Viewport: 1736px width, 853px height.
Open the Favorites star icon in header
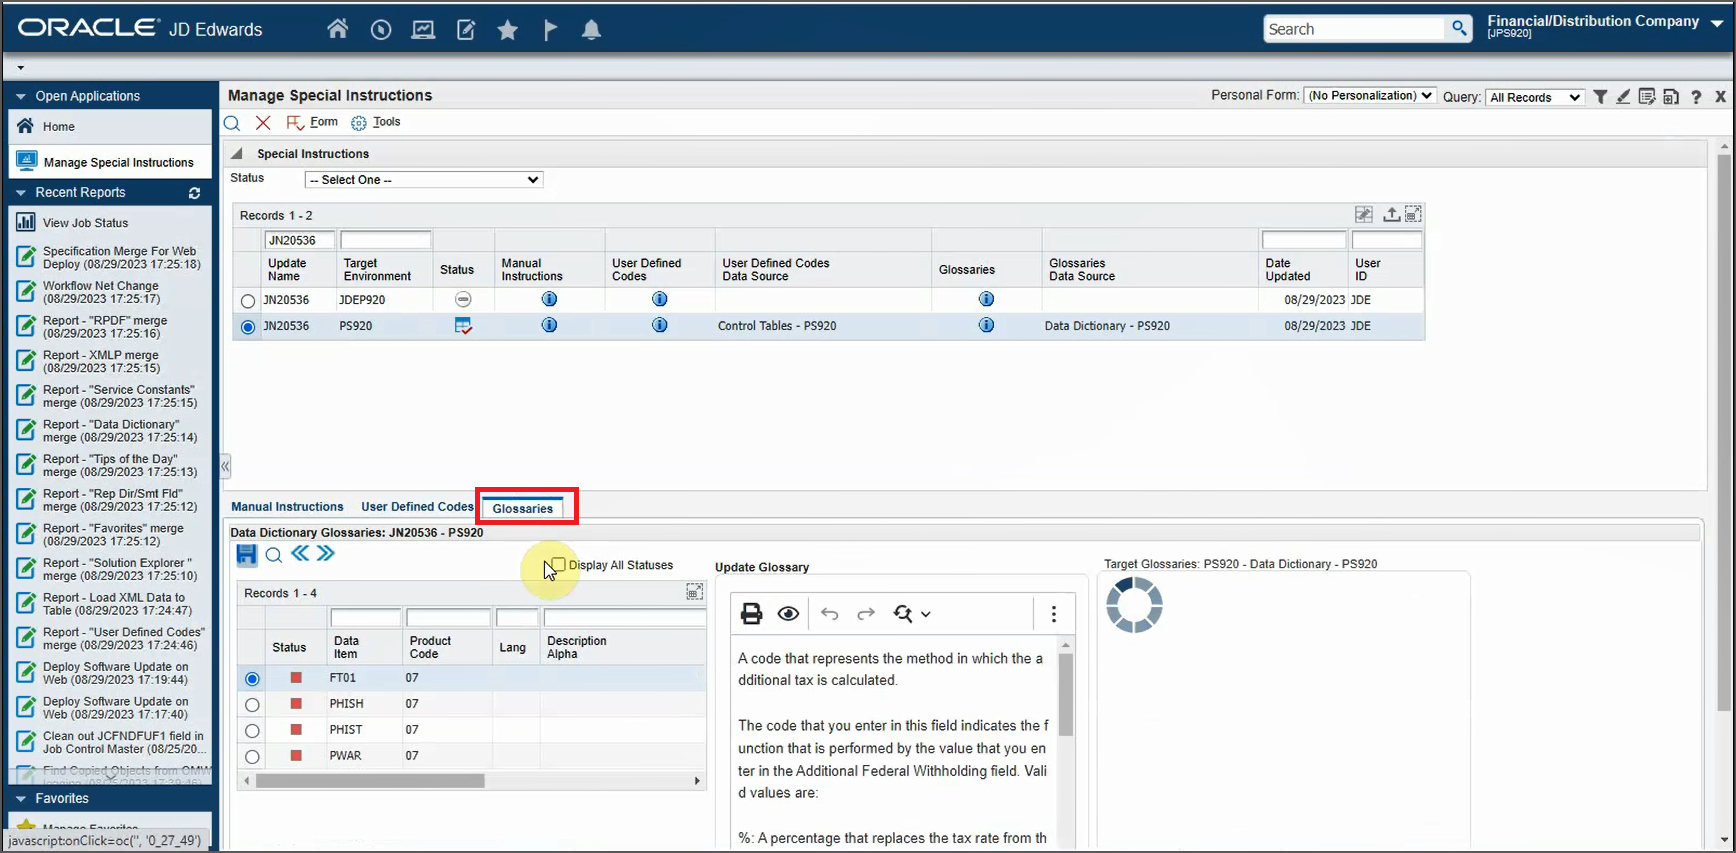(x=508, y=30)
